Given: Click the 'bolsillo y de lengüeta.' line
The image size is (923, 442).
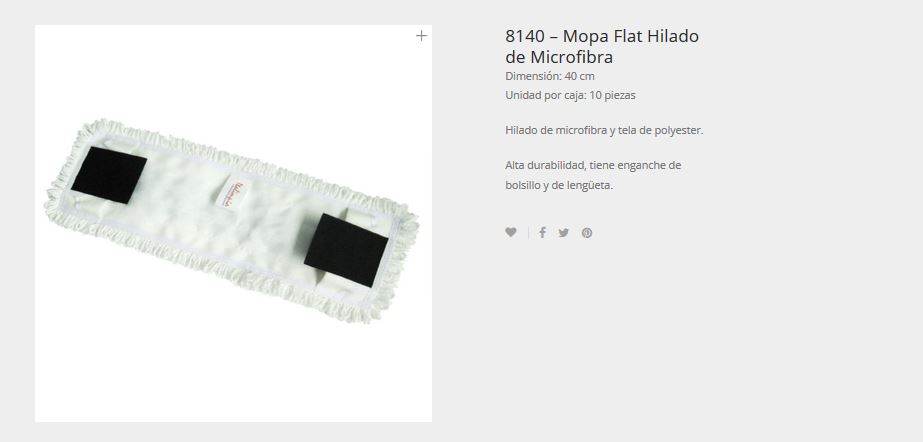Looking at the screenshot, I should 559,185.
